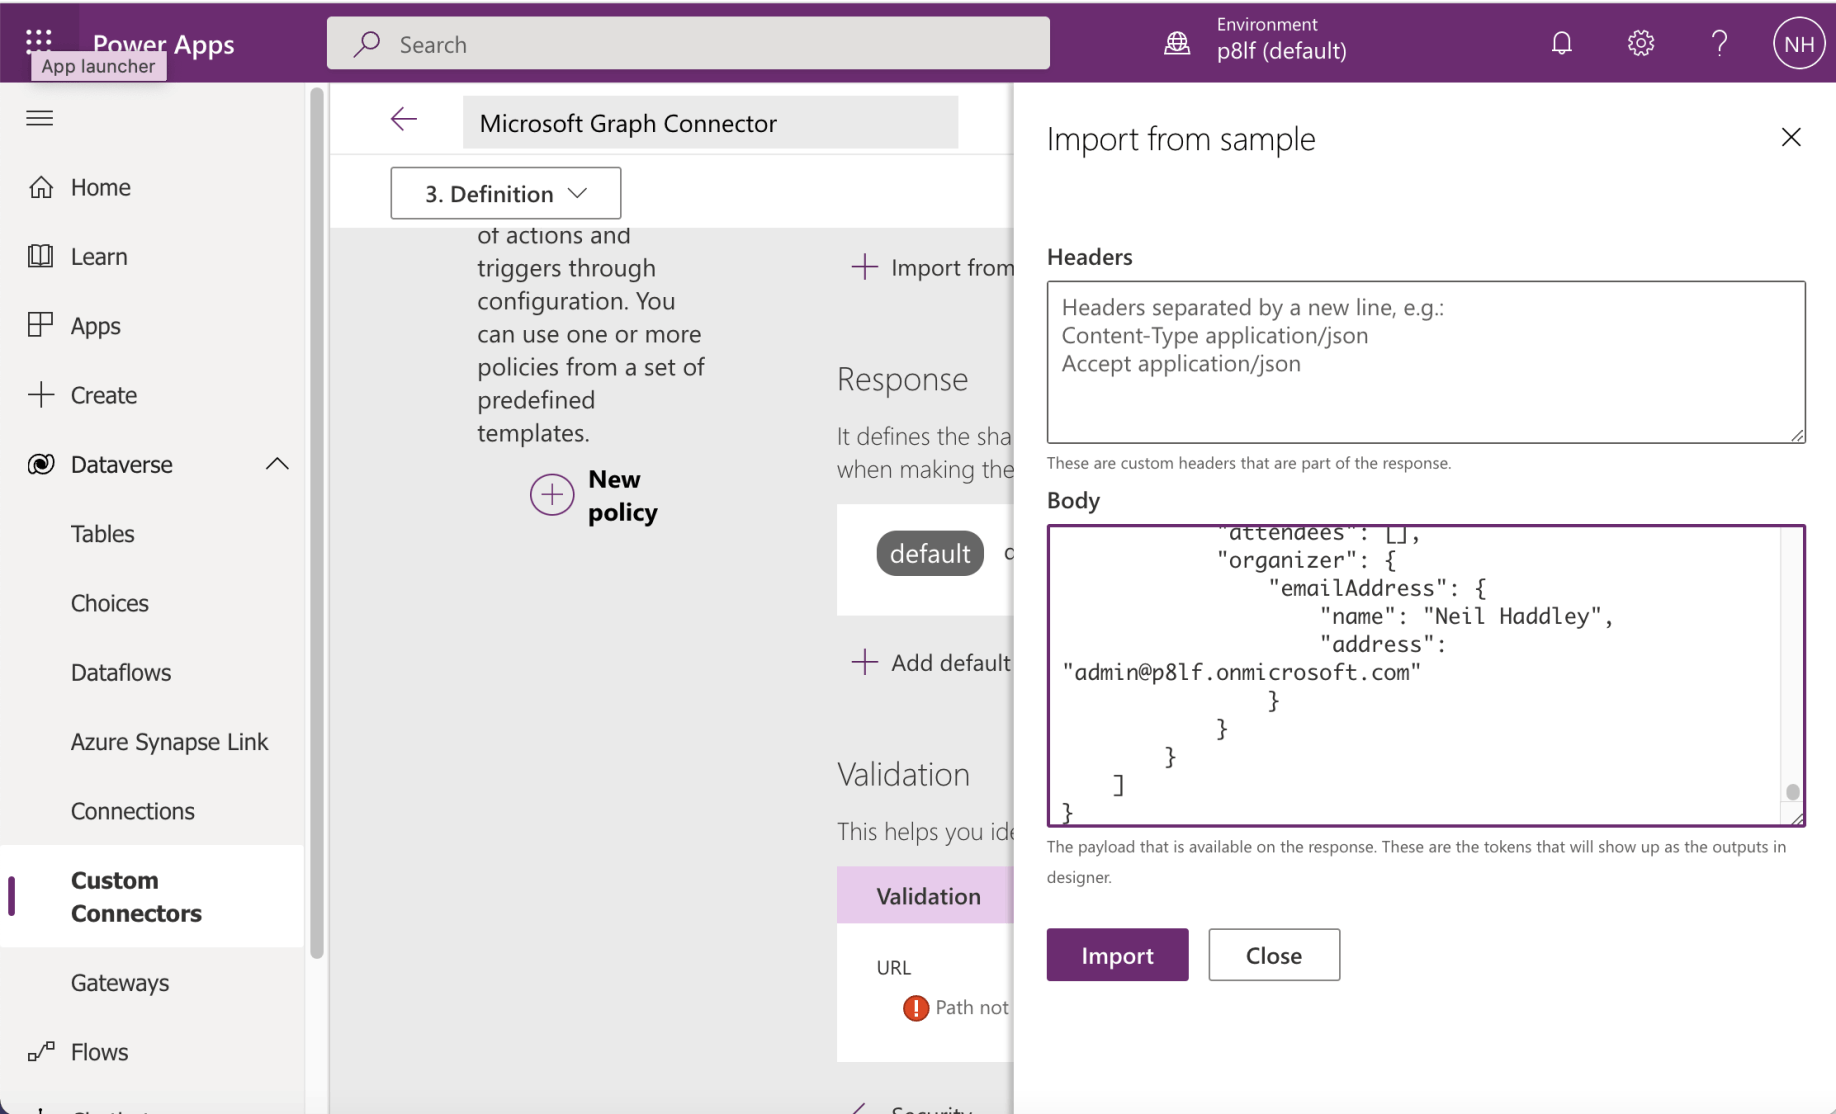
Task: Click the notifications bell icon
Action: click(x=1561, y=43)
